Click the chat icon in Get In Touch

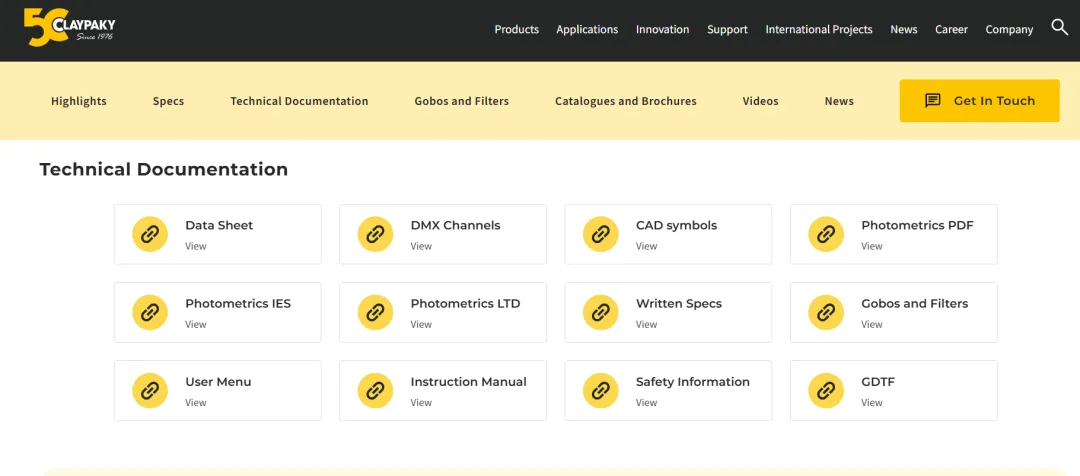[x=933, y=101]
